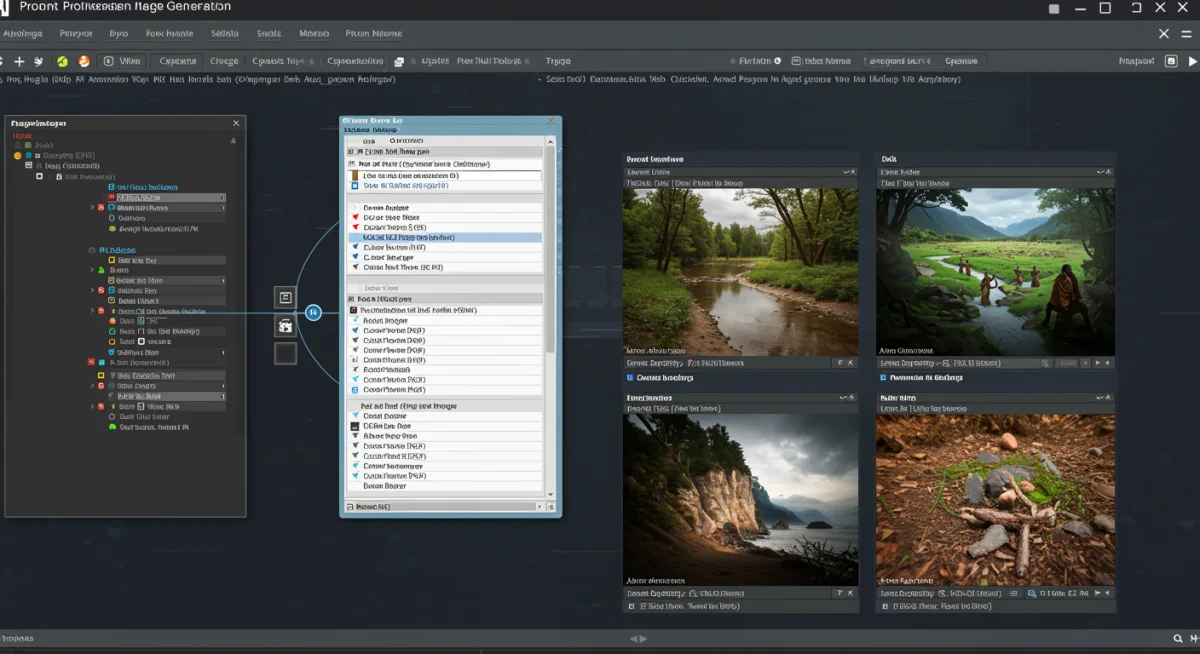The height and width of the screenshot is (654, 1200).
Task: Expand the first collapsed red tree item
Action: coord(91,208)
